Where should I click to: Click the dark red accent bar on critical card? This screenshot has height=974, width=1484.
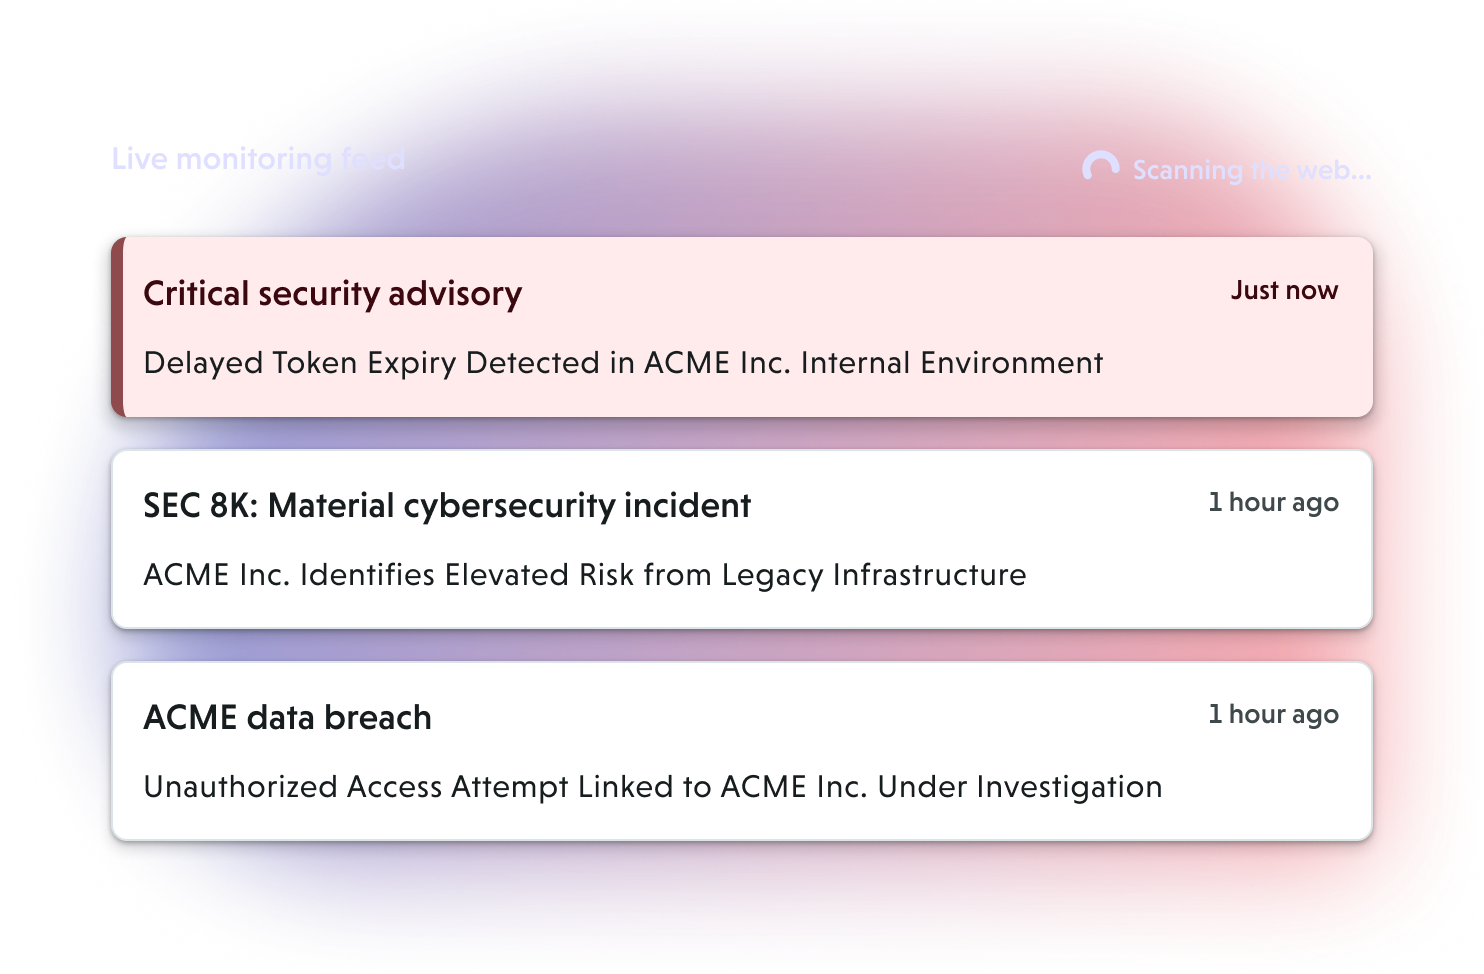(x=117, y=327)
